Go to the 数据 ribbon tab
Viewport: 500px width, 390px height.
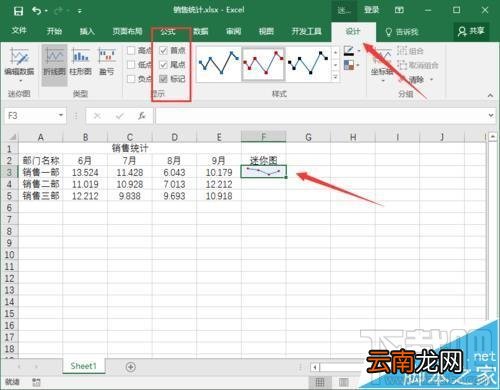click(200, 31)
